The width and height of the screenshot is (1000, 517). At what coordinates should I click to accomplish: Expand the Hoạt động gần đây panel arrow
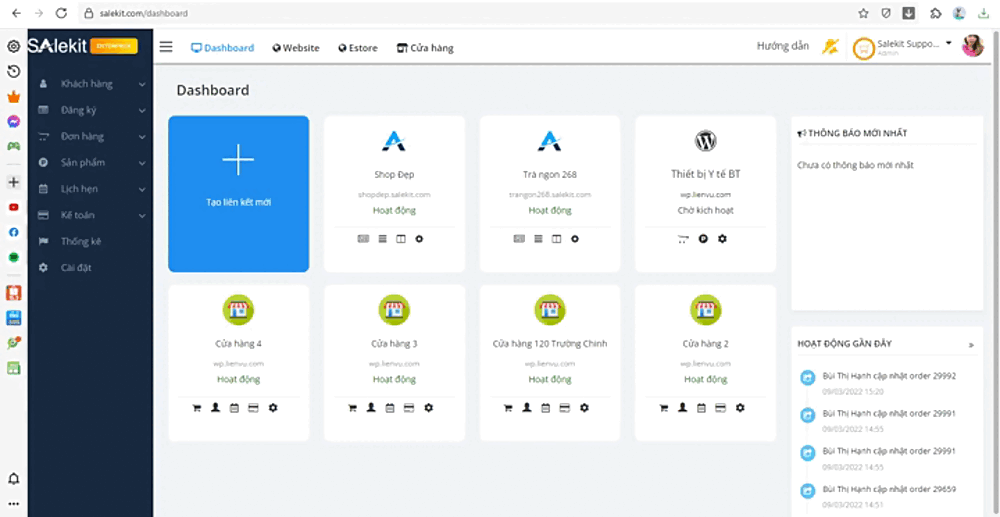point(971,345)
